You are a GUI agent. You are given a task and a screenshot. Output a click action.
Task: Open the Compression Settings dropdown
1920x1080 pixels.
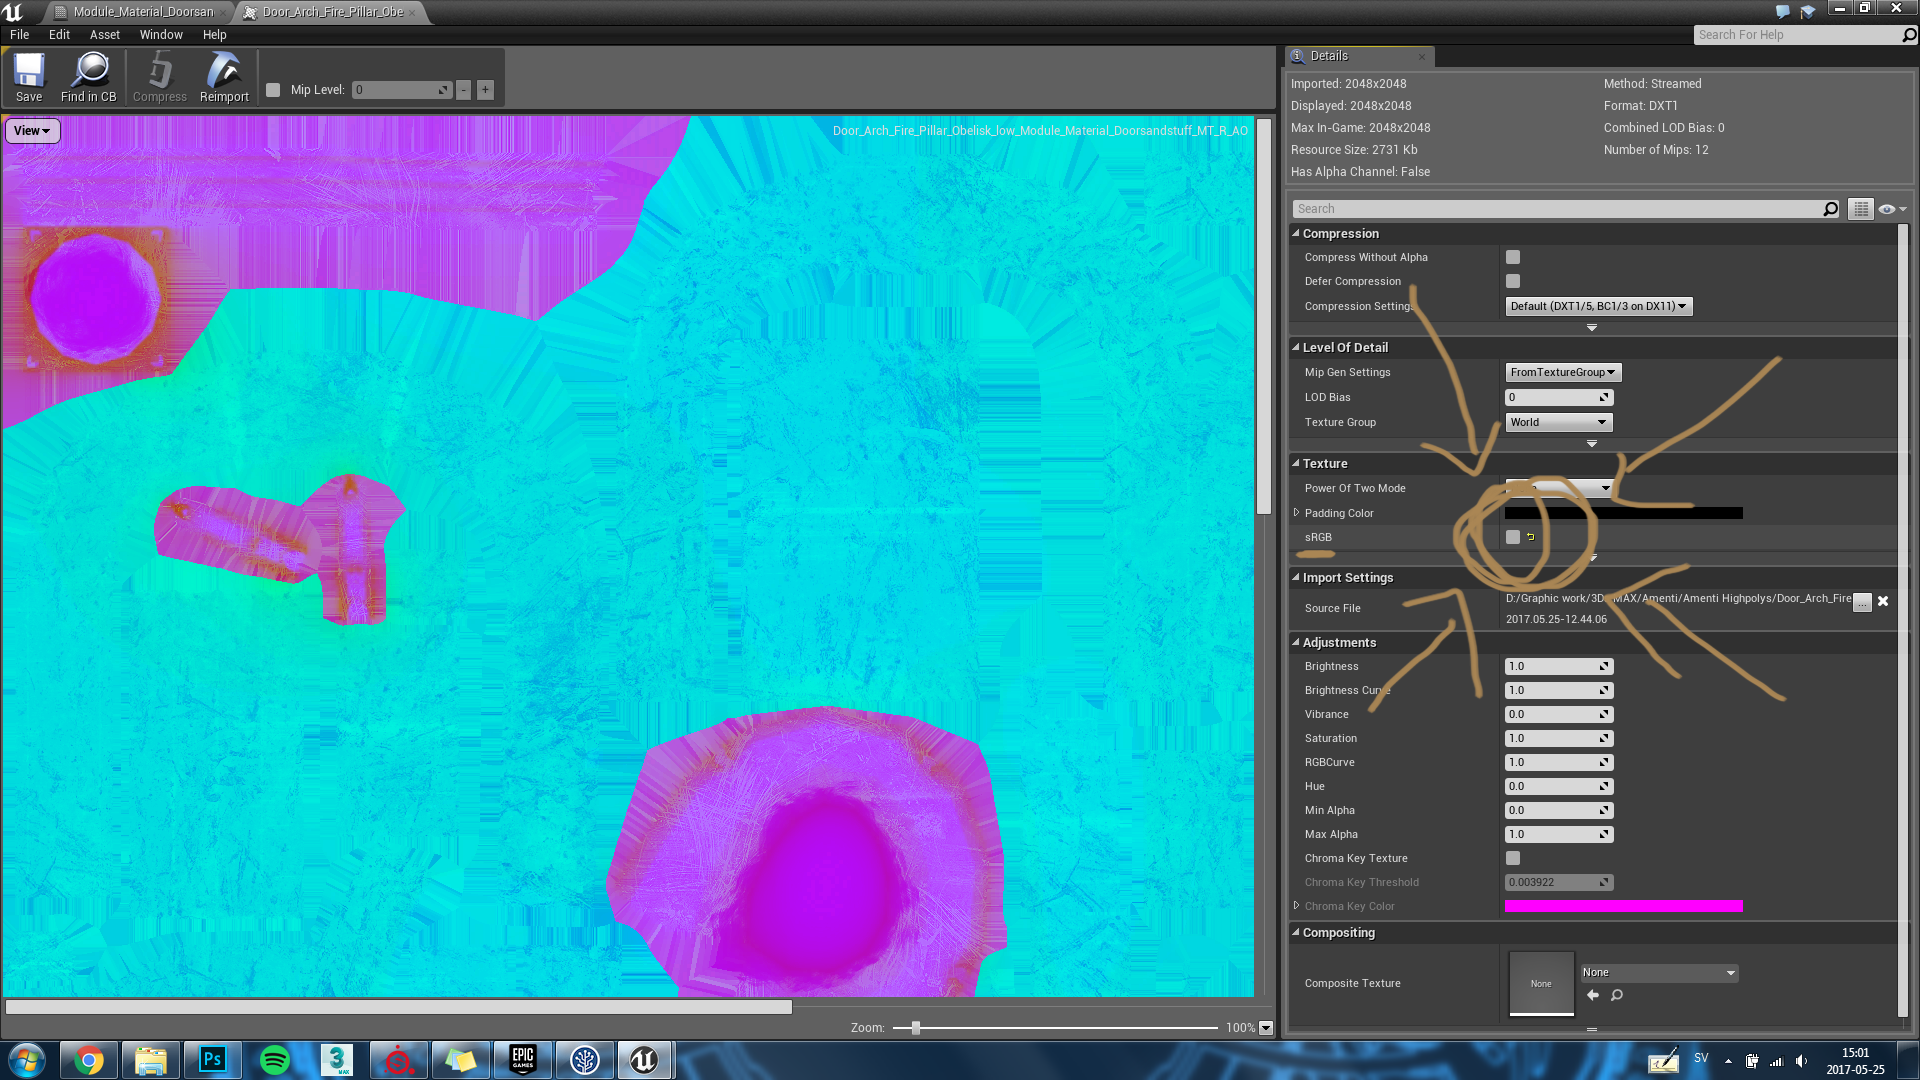click(x=1598, y=306)
